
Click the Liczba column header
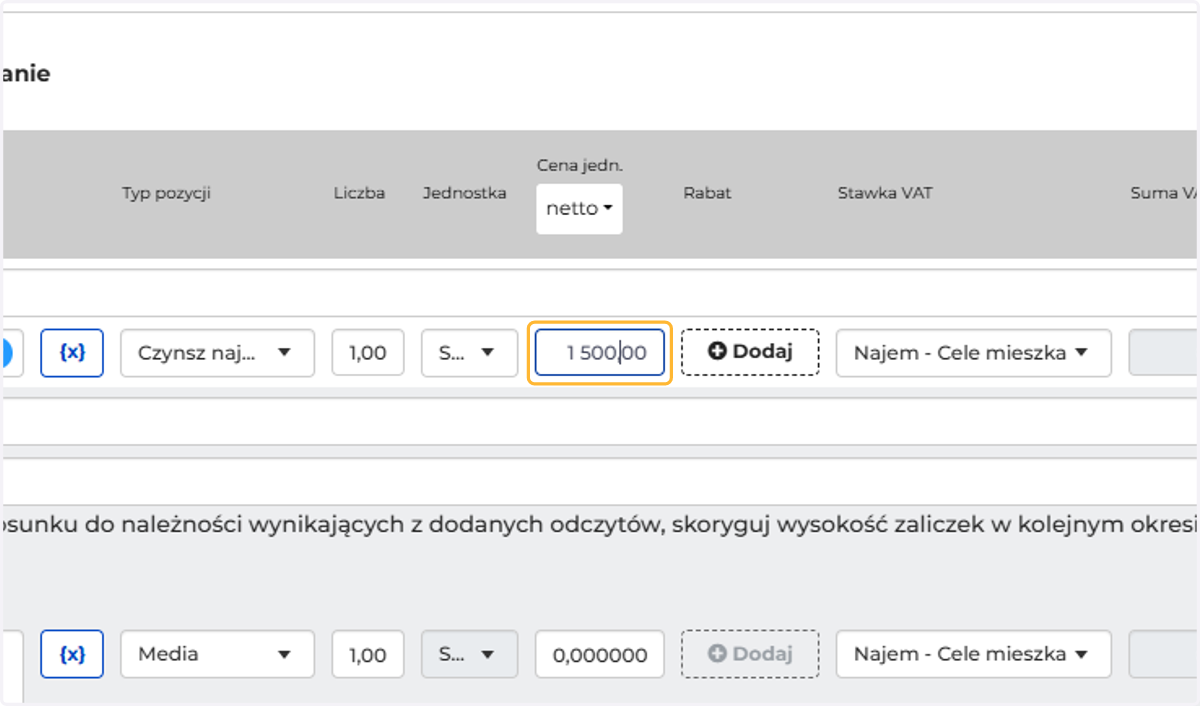pos(359,193)
